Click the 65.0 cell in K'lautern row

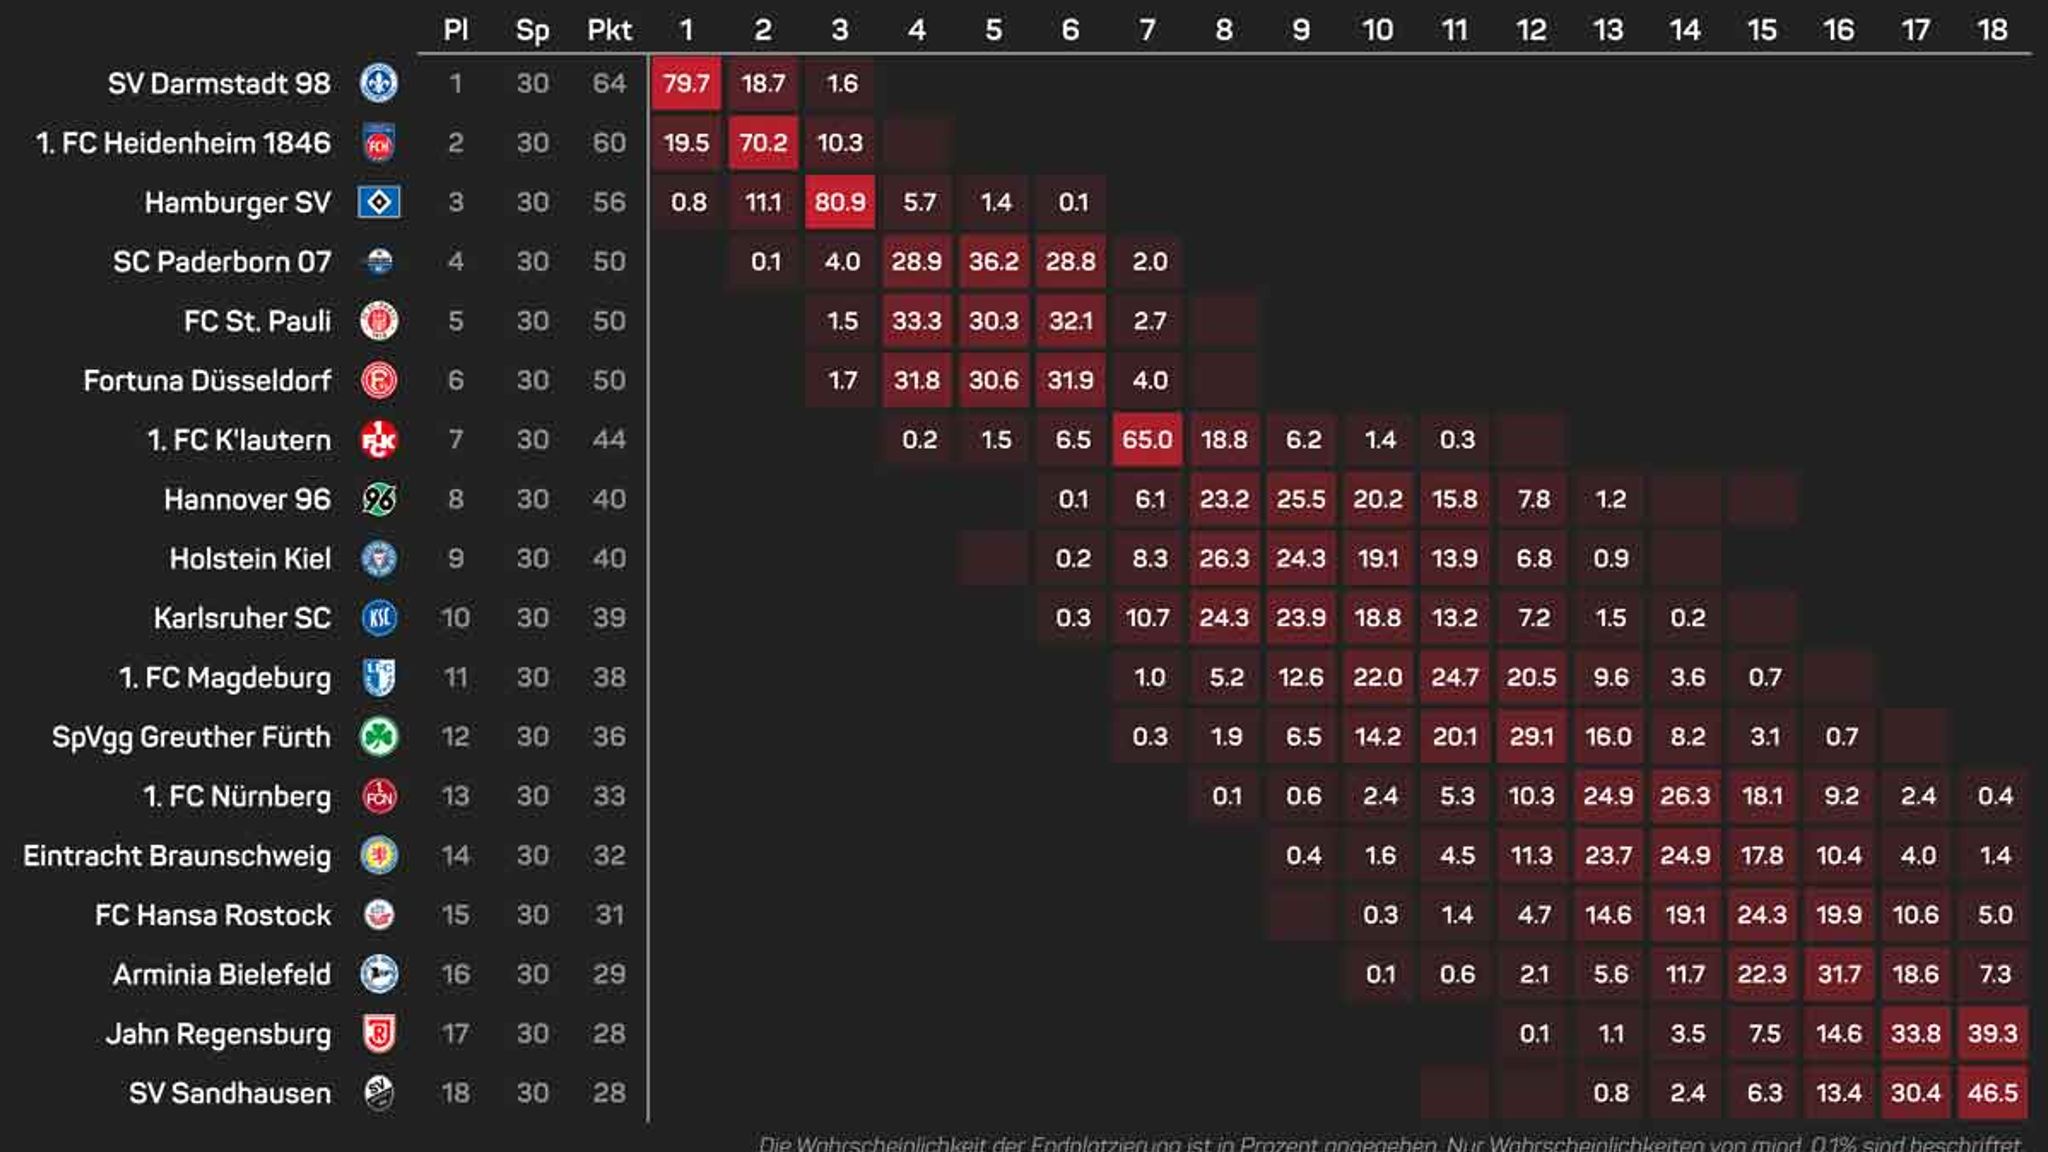pos(1147,440)
